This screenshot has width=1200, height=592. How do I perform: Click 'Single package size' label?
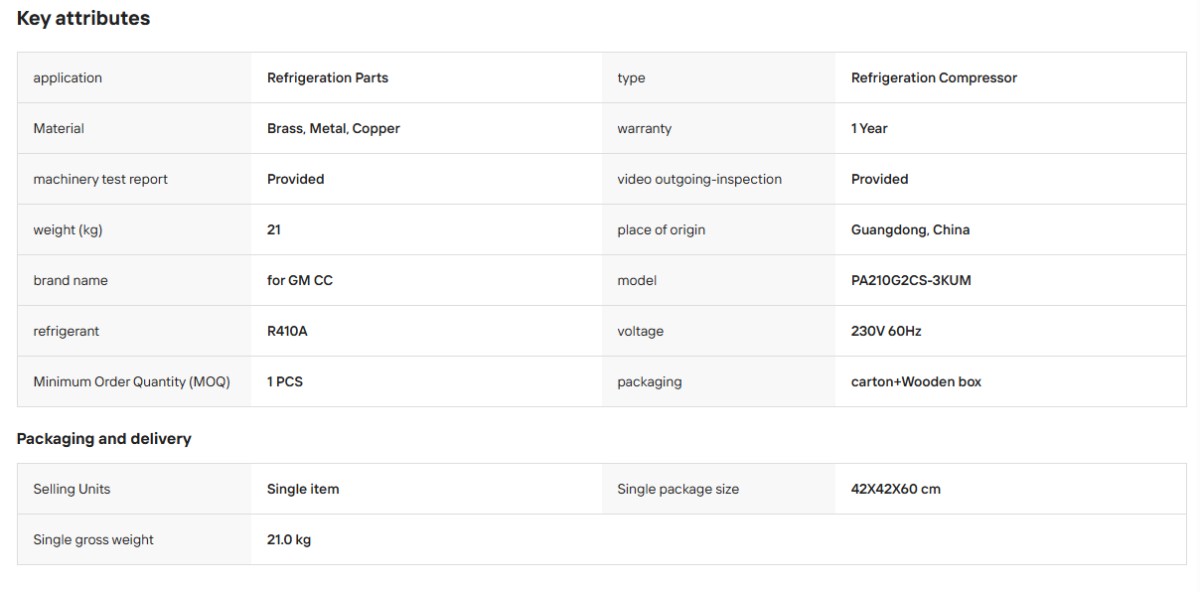click(x=678, y=489)
